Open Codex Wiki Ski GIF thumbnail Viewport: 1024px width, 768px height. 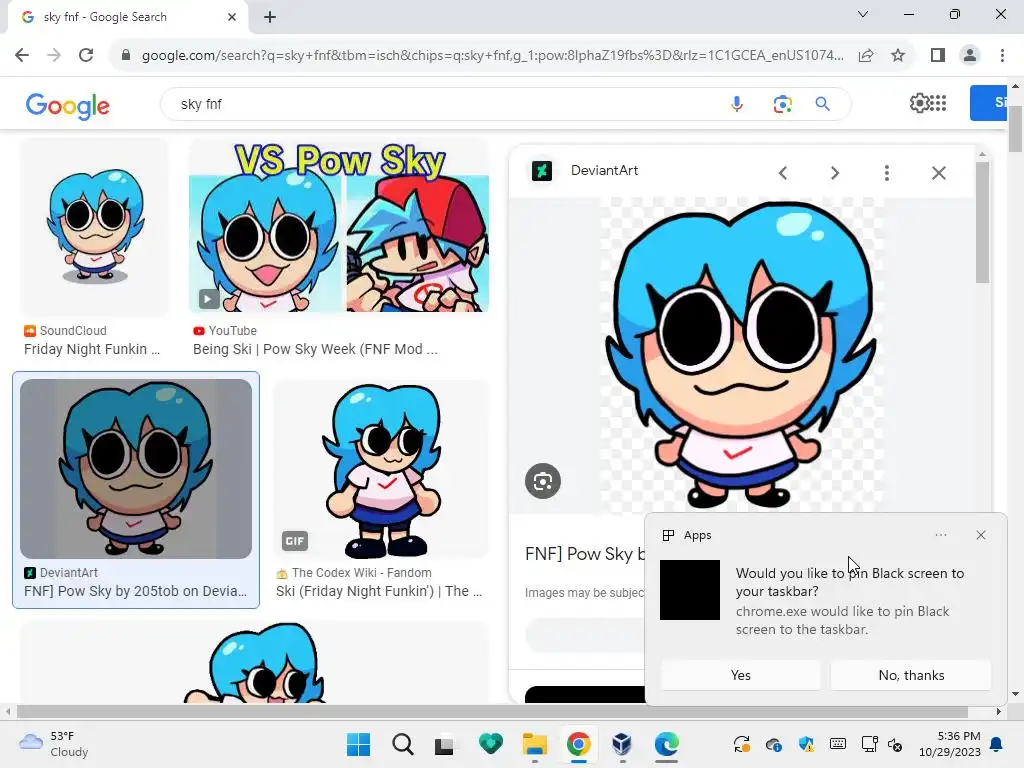tap(380, 469)
